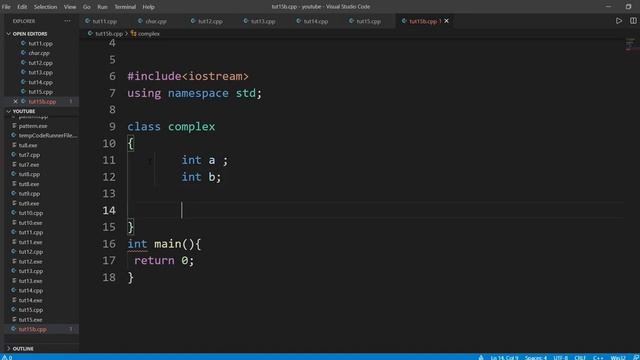640x360 pixels.
Task: Run the code with the play icon
Action: coord(619,21)
